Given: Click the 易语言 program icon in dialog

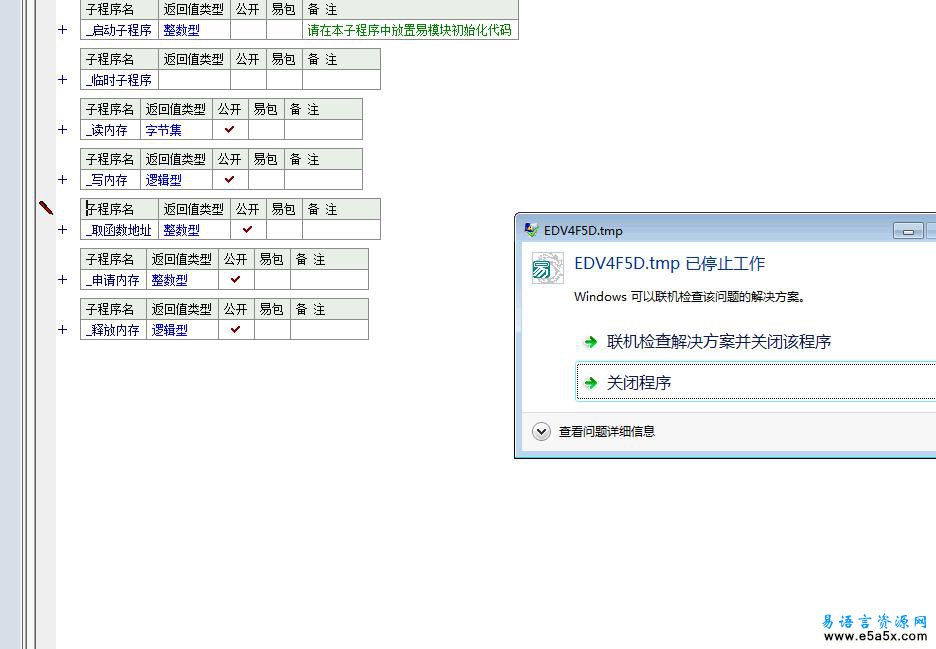Looking at the screenshot, I should pyautogui.click(x=547, y=268).
